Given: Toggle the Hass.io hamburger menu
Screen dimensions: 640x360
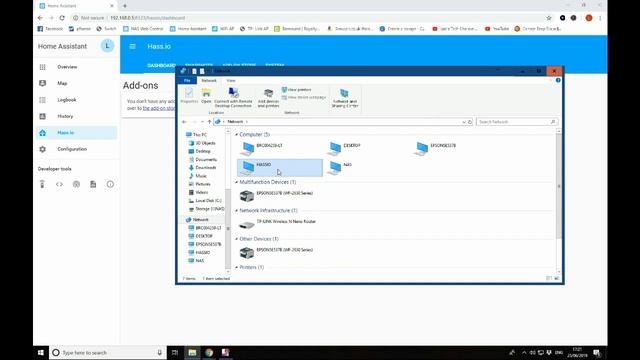Looking at the screenshot, I should click(133, 47).
